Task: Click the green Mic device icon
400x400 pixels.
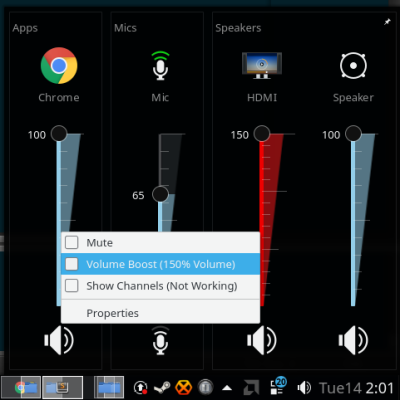Action: (x=160, y=65)
